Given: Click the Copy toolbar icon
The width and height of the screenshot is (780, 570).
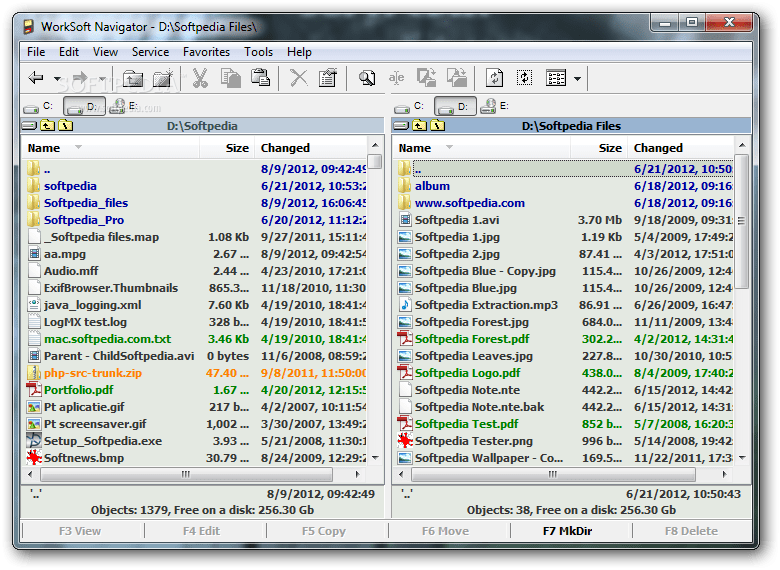Looking at the screenshot, I should point(230,78).
